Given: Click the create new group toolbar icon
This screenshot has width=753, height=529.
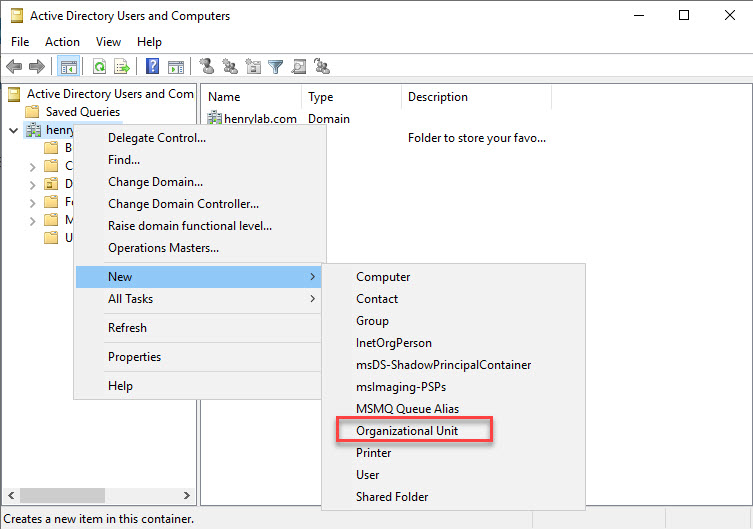Looking at the screenshot, I should (230, 67).
